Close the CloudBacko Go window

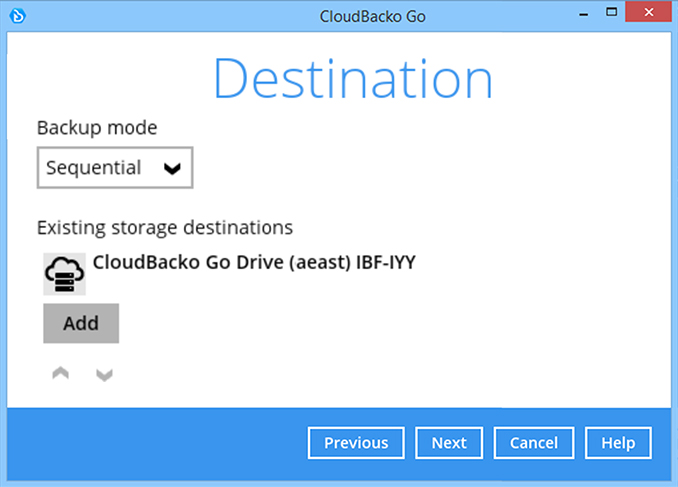coord(649,12)
